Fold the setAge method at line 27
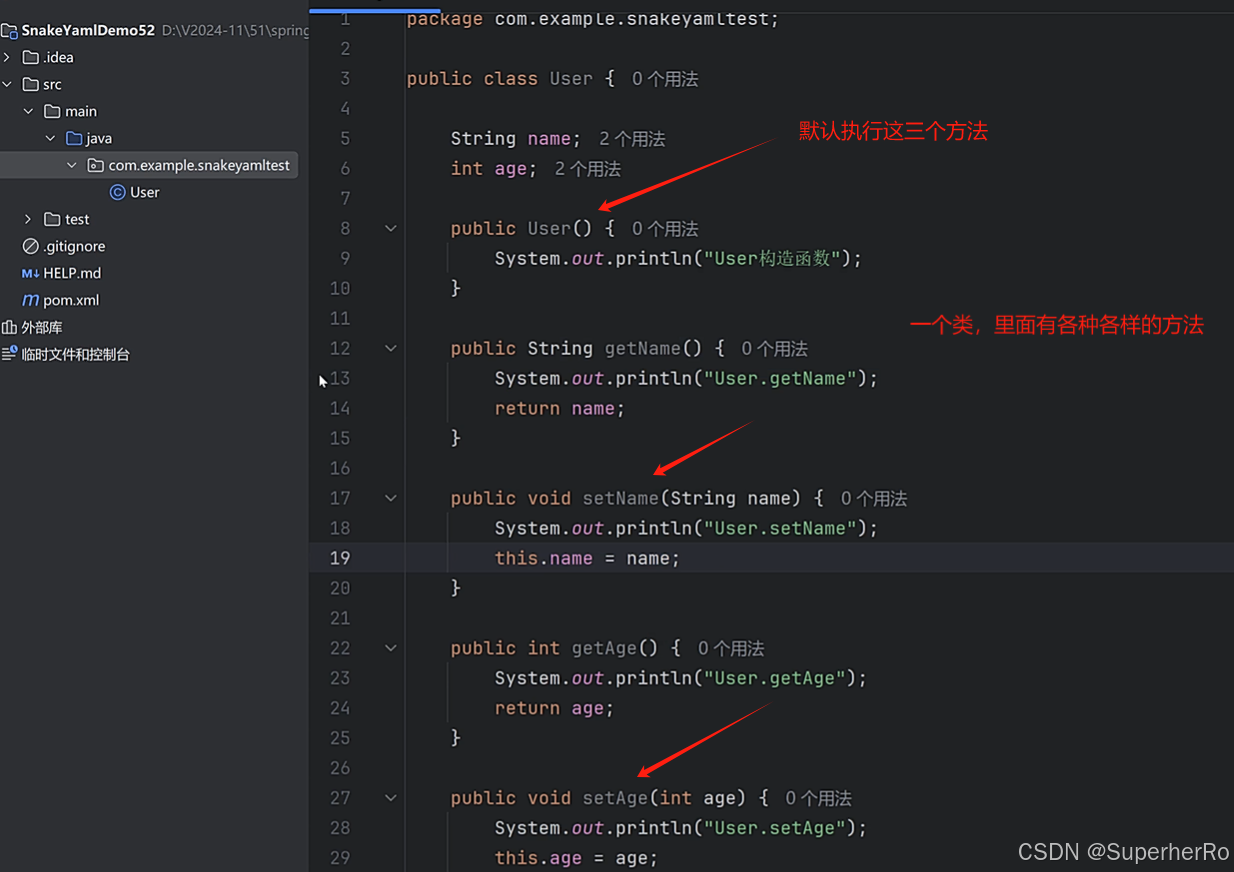 coord(391,798)
